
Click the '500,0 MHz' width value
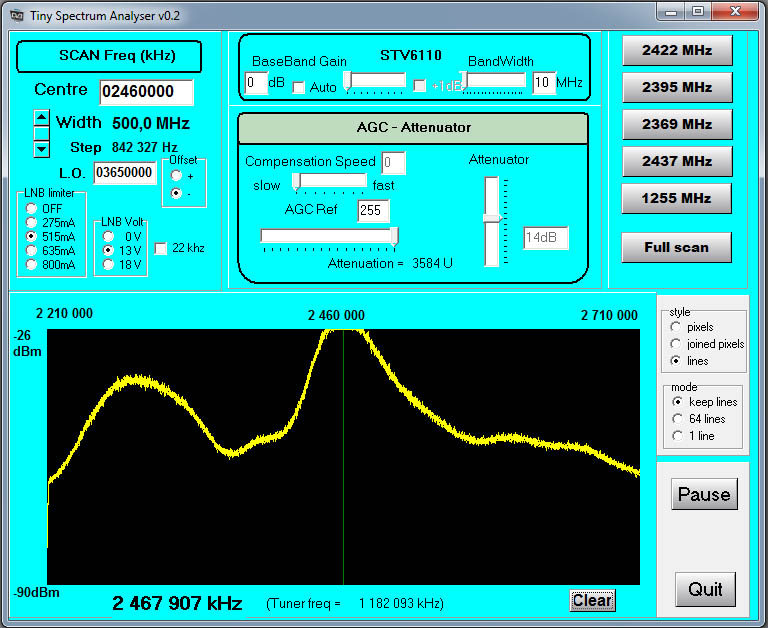[151, 123]
